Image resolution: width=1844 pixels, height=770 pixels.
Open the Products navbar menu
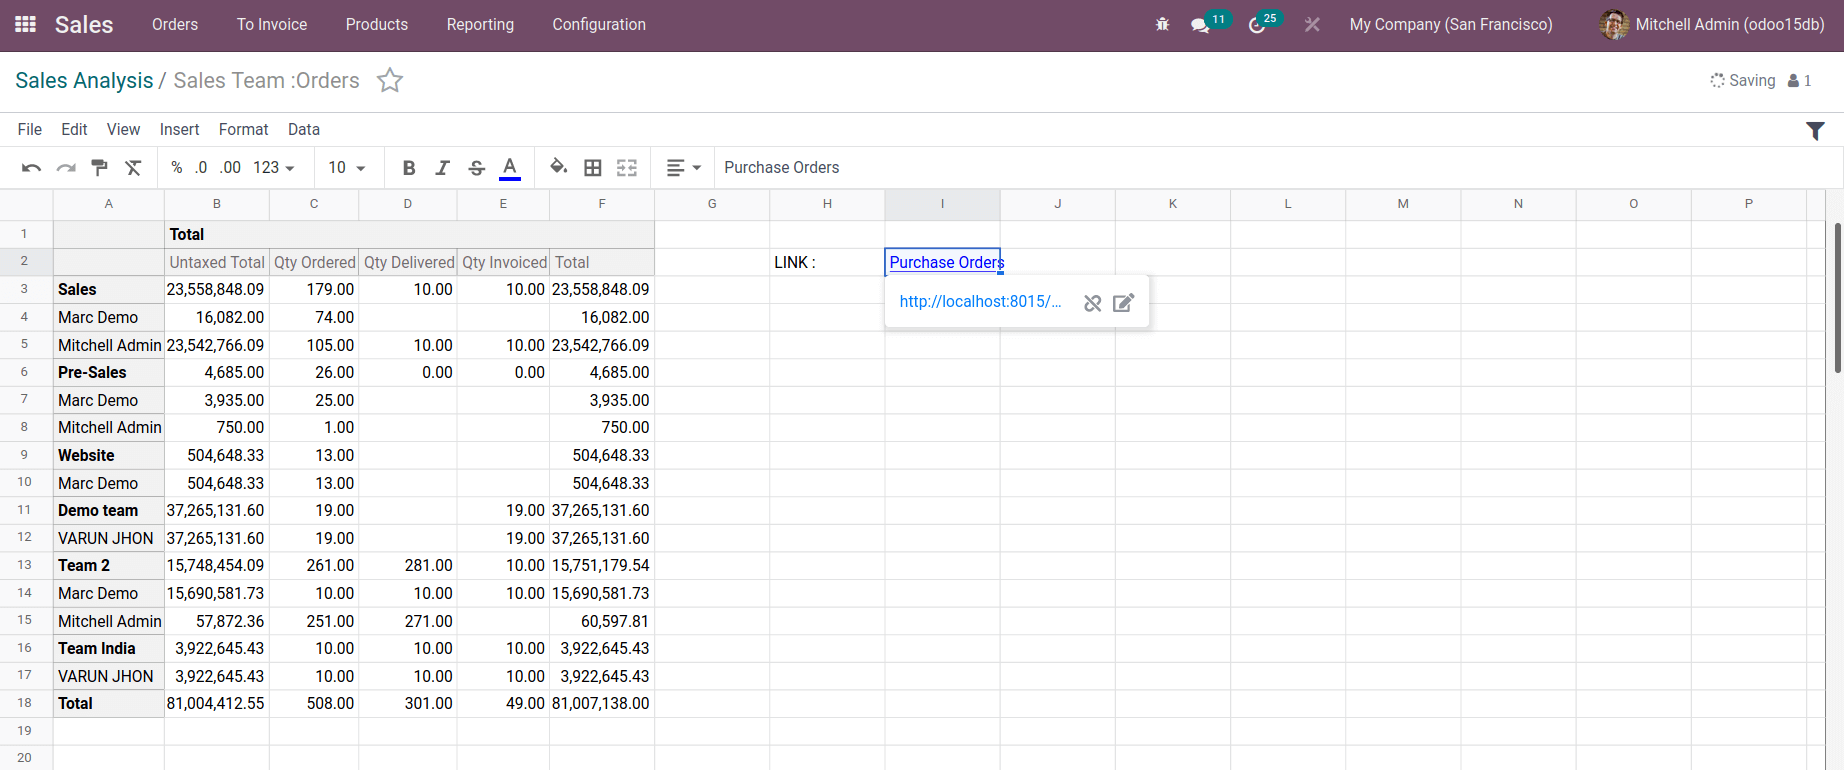377,24
